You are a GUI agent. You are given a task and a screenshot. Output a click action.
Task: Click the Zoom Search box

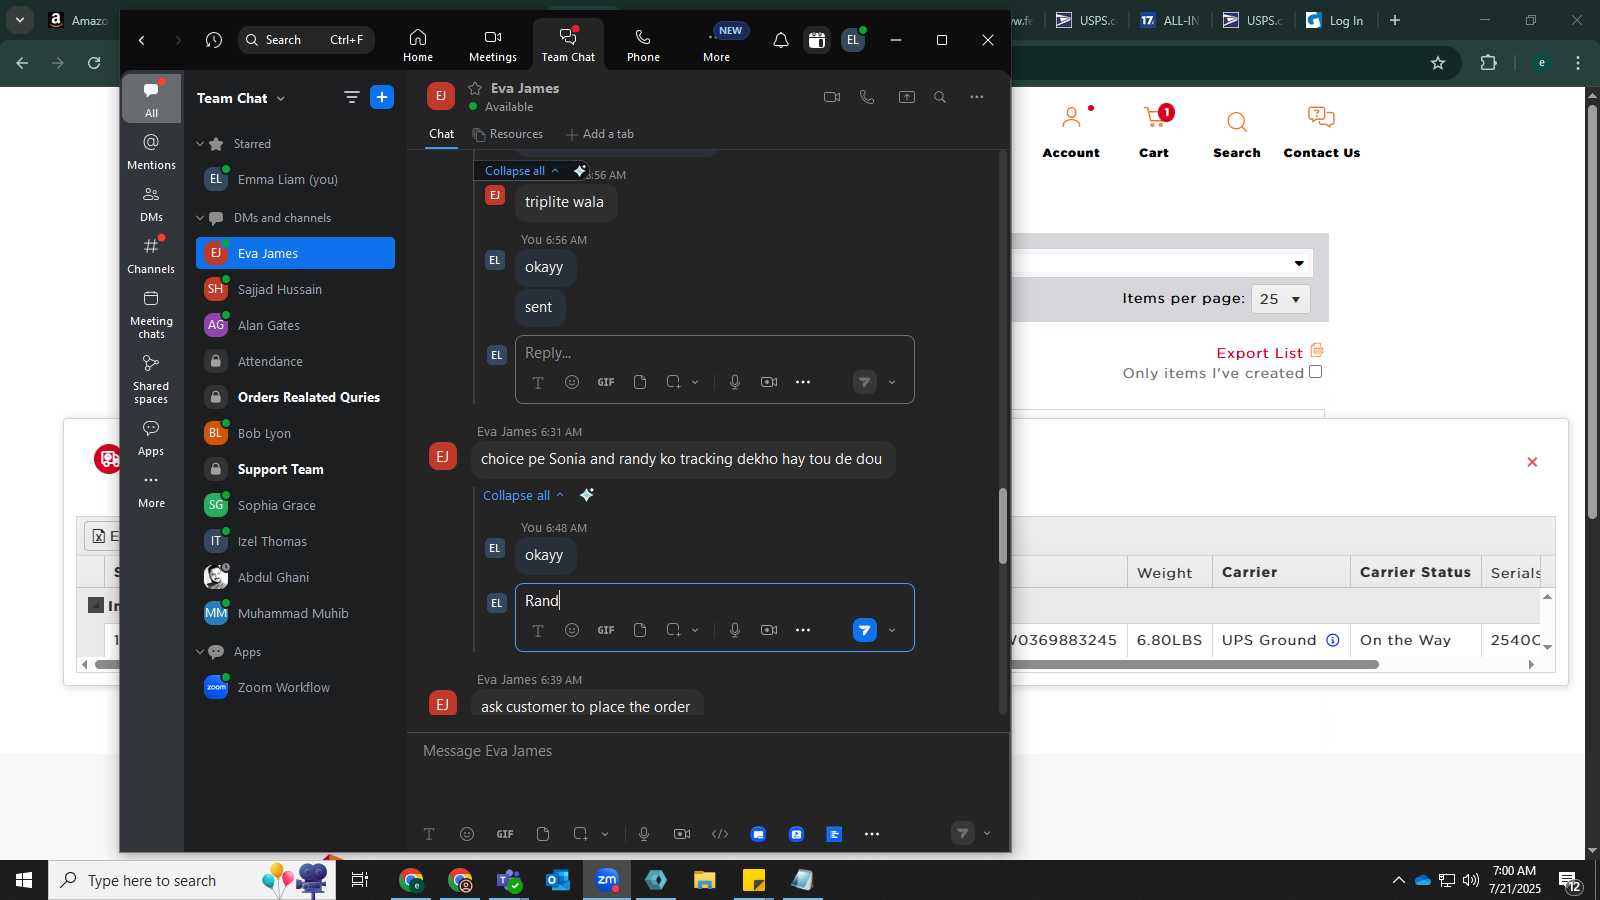(x=306, y=40)
